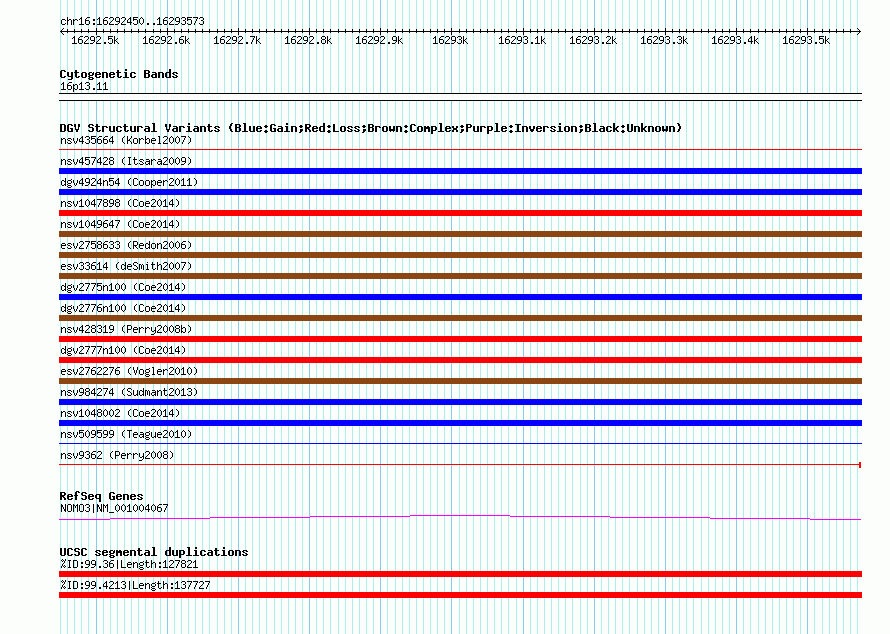Viewport: 890px width, 634px height.
Task: Click the 16p13.11 band label
Action: [84, 86]
